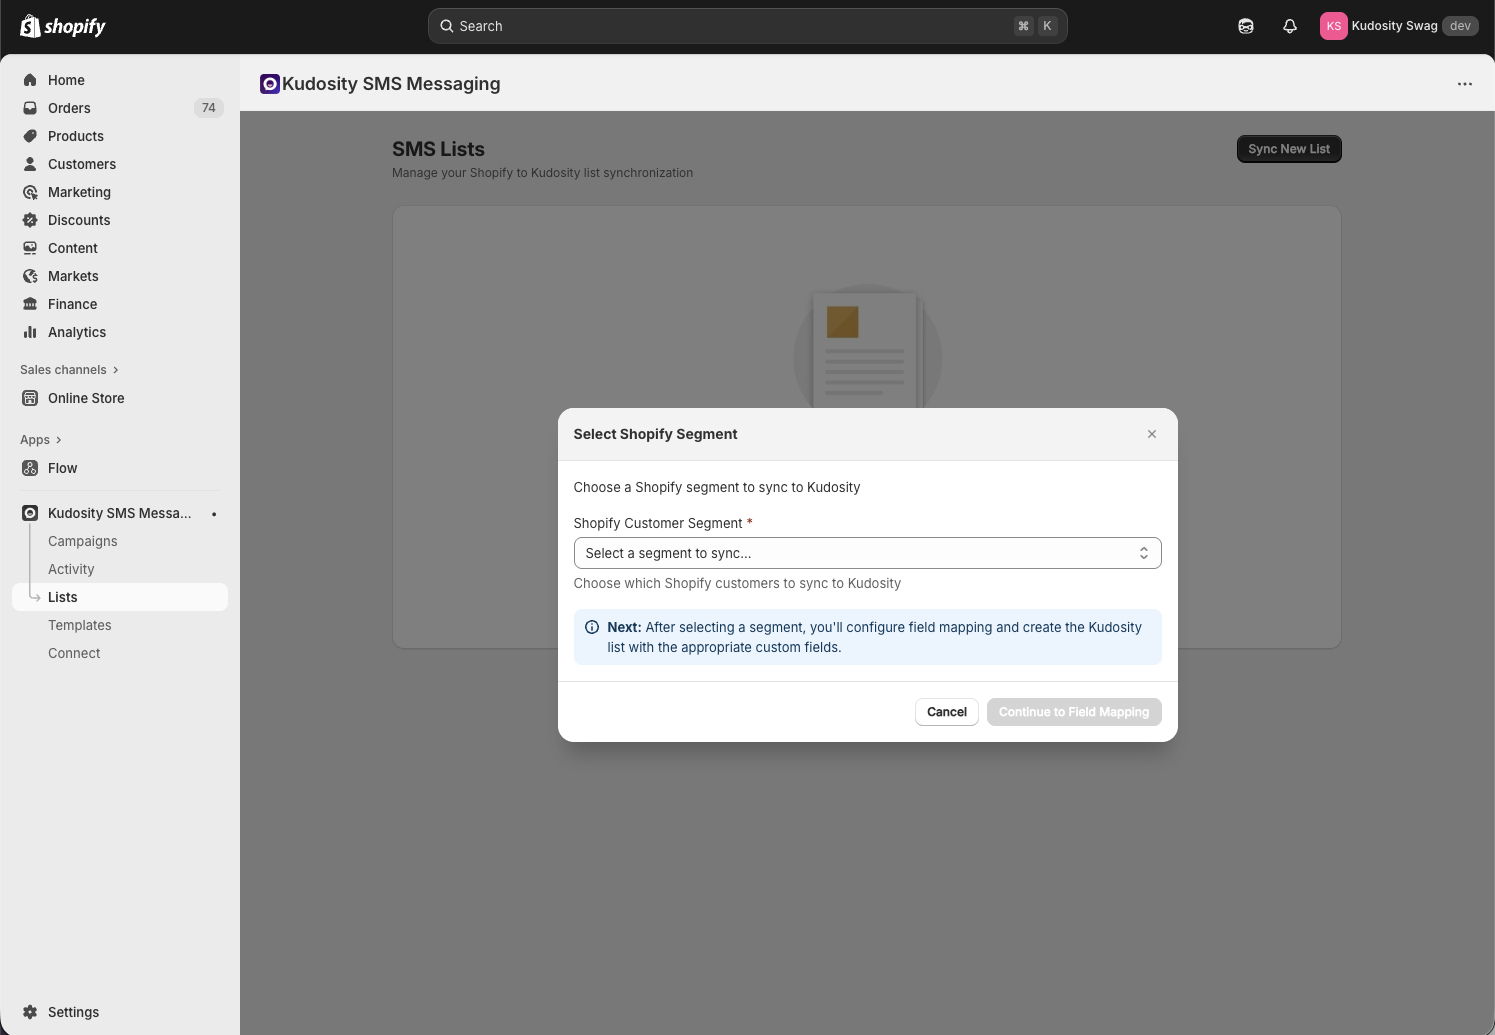This screenshot has height=1035, width=1495.
Task: Open the Analytics bar chart icon
Action: point(30,332)
